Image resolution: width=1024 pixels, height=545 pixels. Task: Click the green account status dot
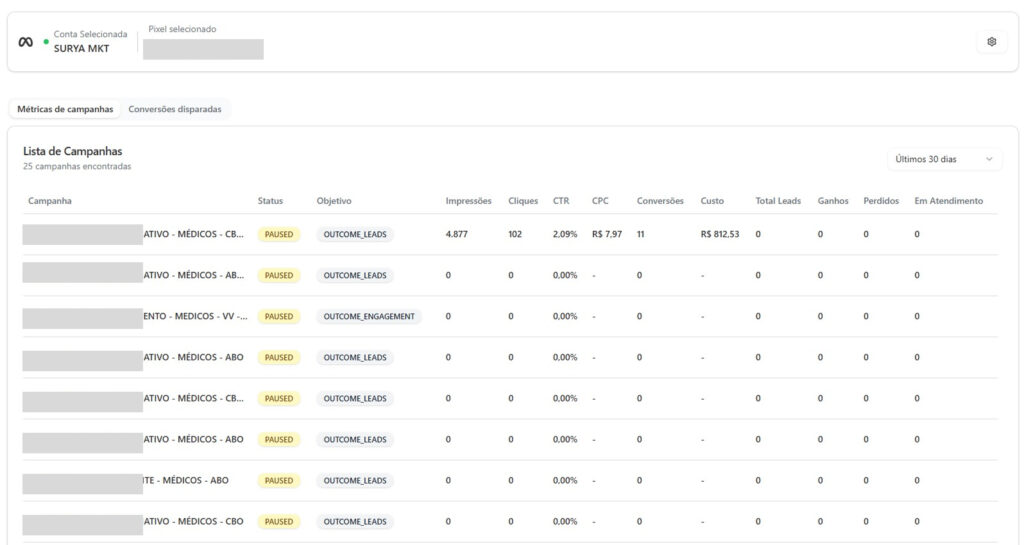coord(46,42)
